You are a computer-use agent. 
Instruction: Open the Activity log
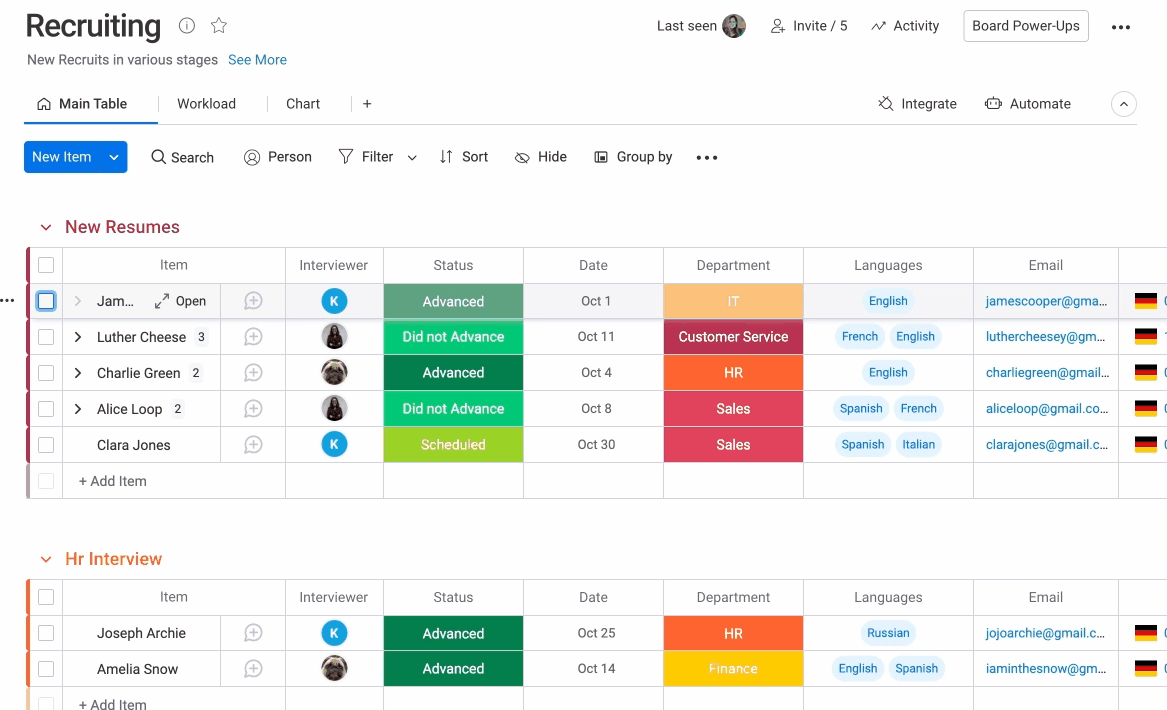pos(905,26)
